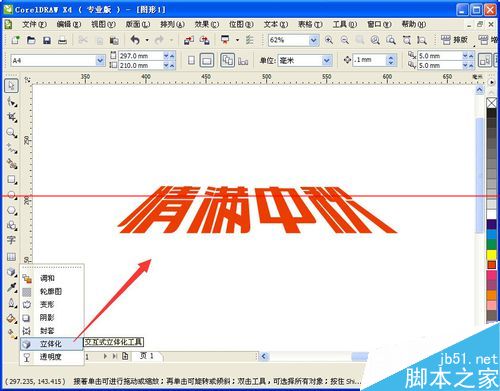This screenshot has height=391, width=500.
Task: Select the Text tool
Action: (11, 241)
